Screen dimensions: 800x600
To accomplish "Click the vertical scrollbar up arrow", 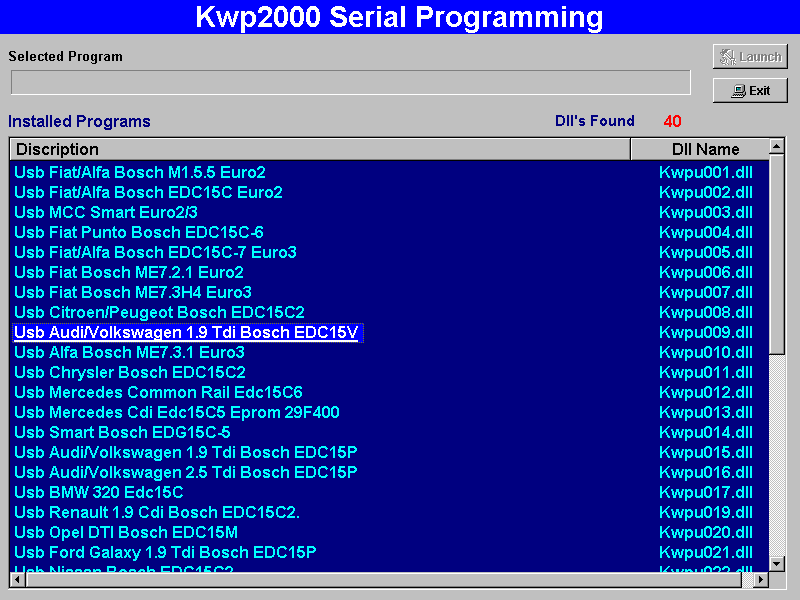I will [777, 146].
